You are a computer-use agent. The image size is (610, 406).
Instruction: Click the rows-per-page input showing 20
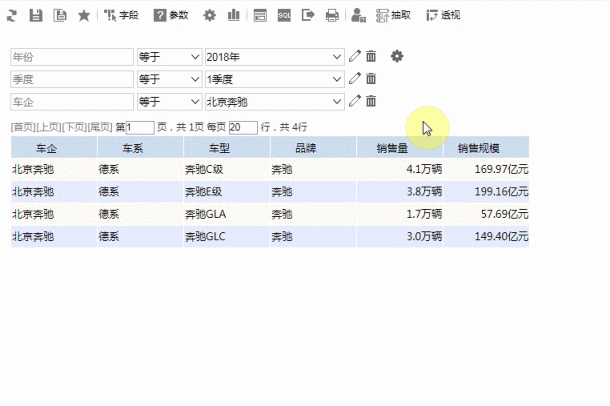pos(243,128)
